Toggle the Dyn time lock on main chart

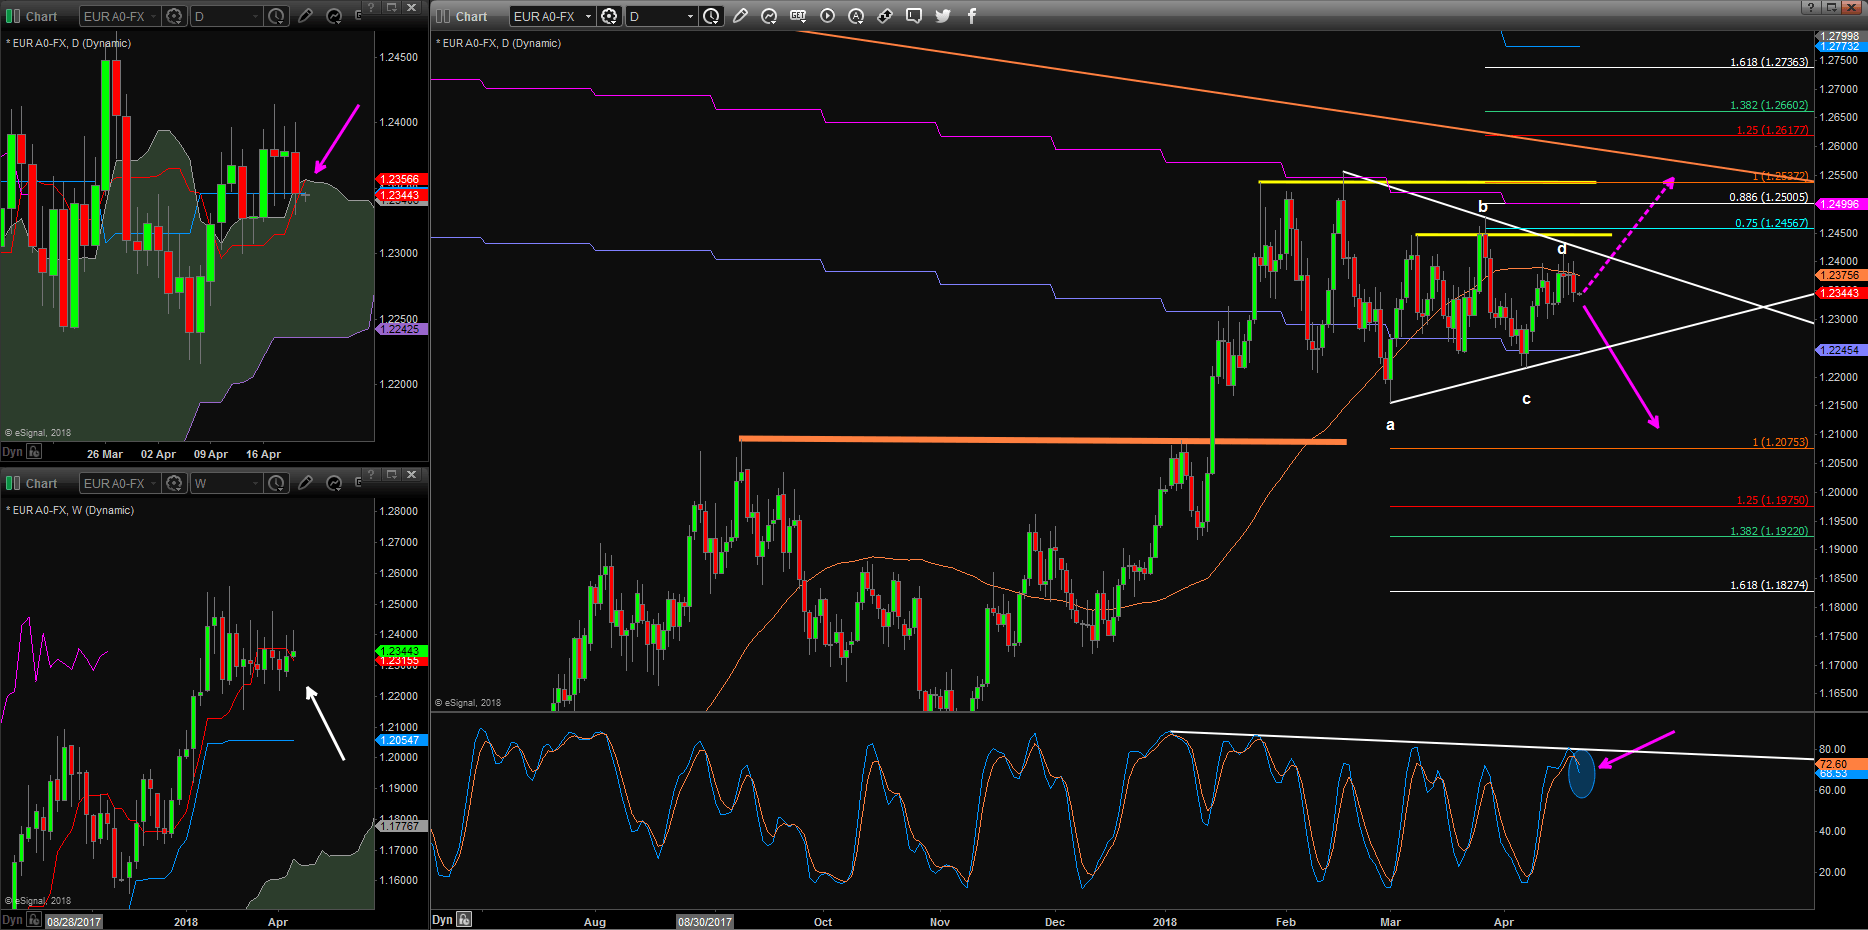coord(464,920)
